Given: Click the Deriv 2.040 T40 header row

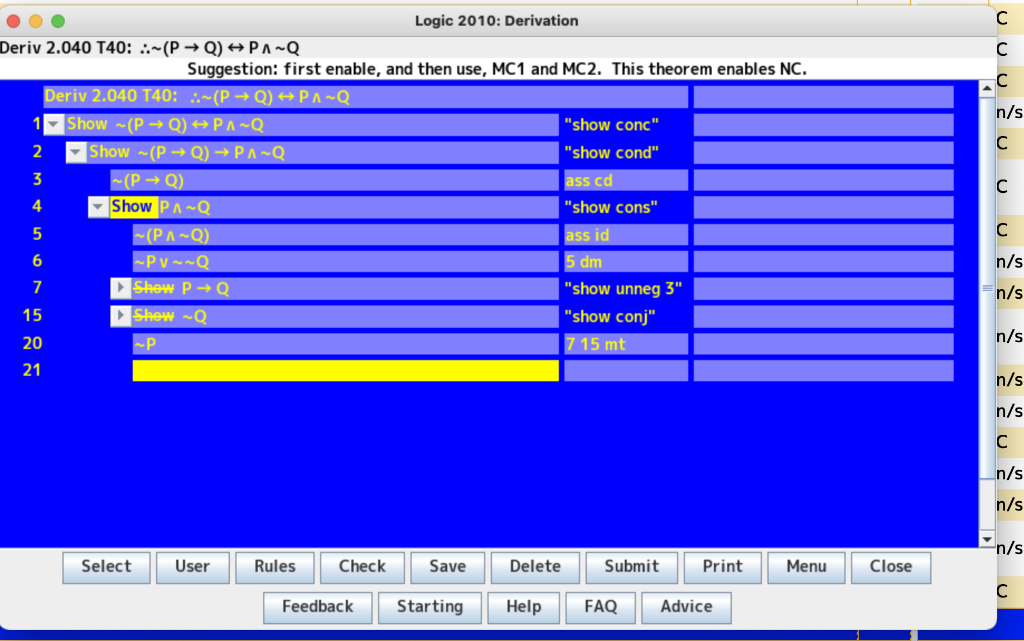Looking at the screenshot, I should (x=366, y=97).
